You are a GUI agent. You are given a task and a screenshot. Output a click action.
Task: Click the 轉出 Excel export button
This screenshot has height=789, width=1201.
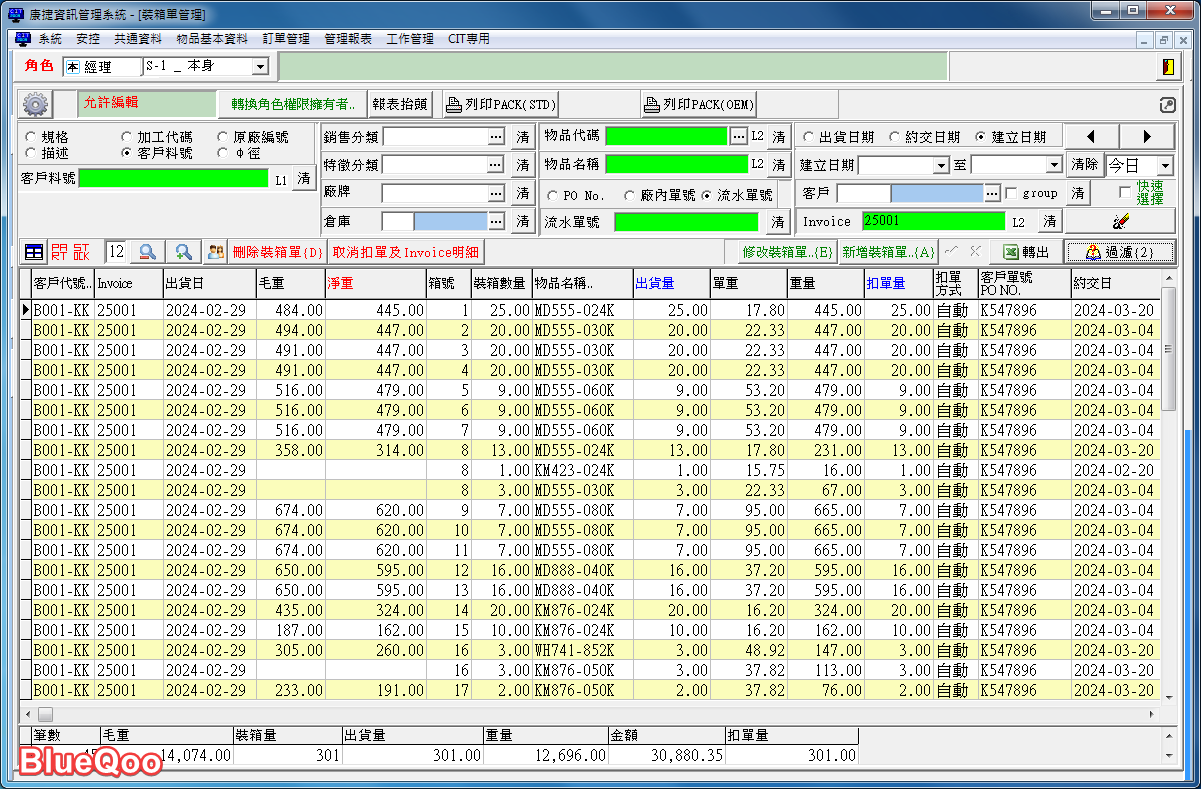coord(1025,252)
